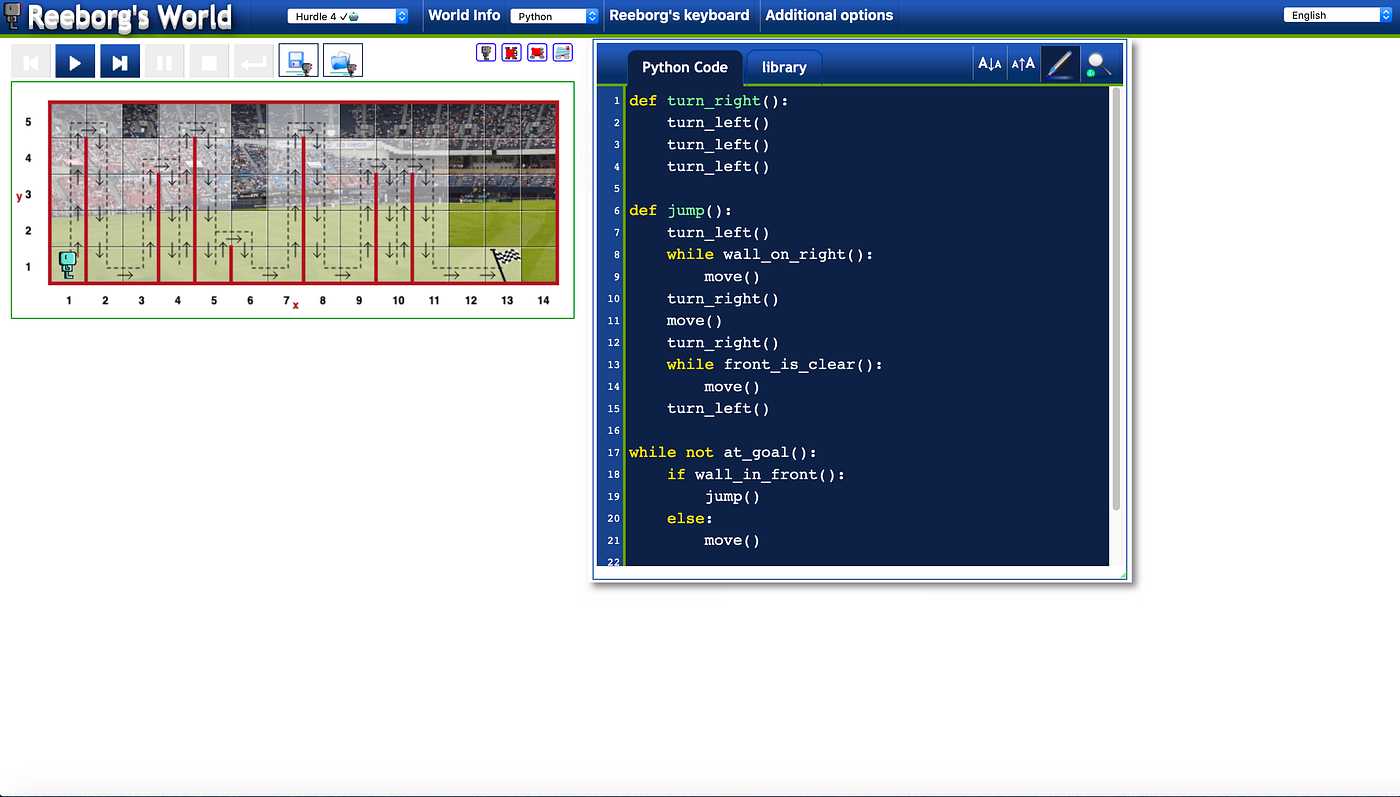
Task: Run the program with the play button
Action: tap(75, 61)
